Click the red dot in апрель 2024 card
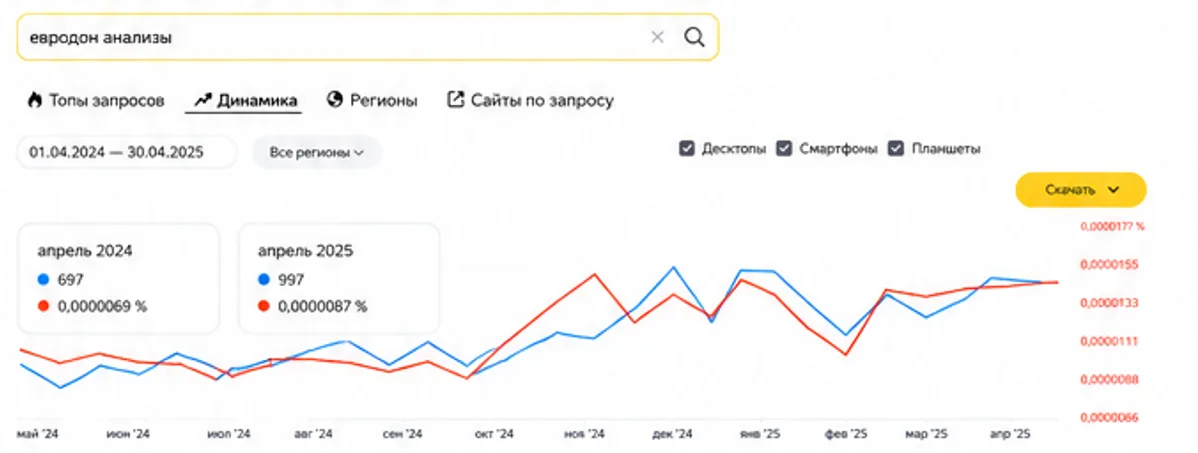Viewport: 1198px width, 453px height. point(43,306)
